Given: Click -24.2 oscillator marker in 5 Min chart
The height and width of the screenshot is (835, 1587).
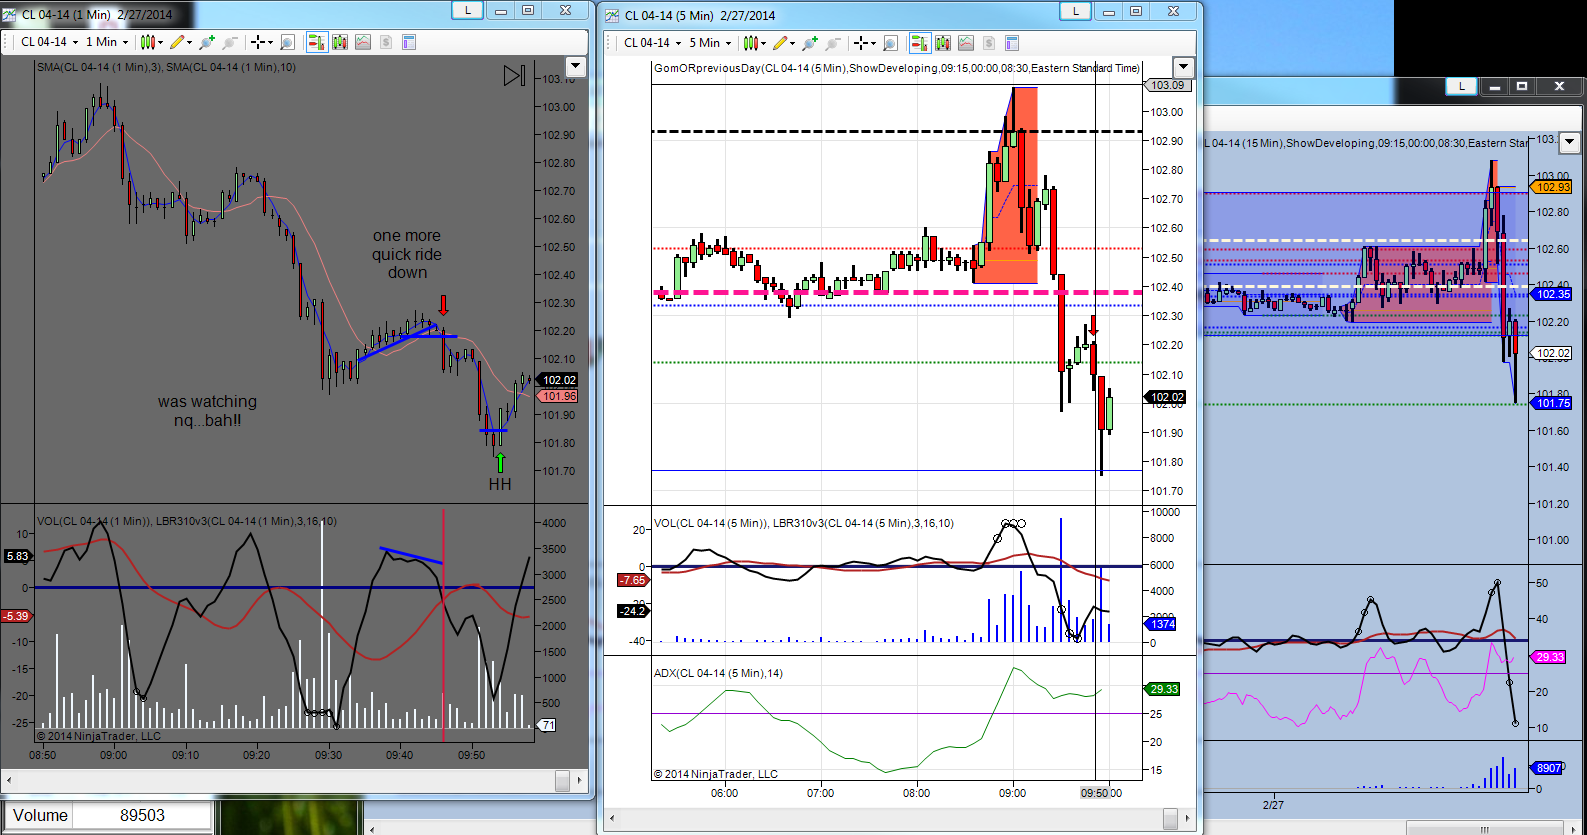Looking at the screenshot, I should pyautogui.click(x=632, y=611).
